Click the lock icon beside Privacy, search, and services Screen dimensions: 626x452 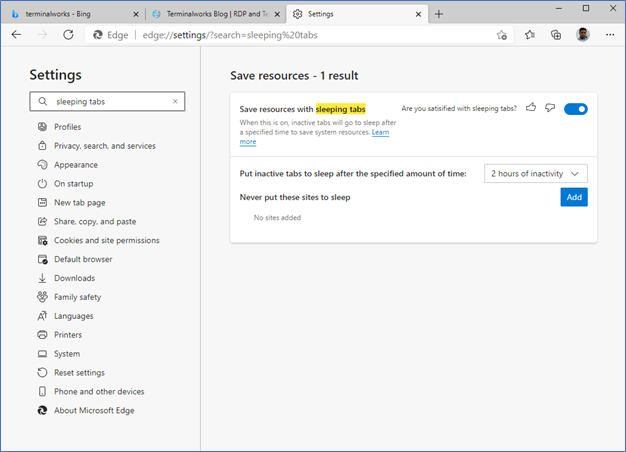42,145
